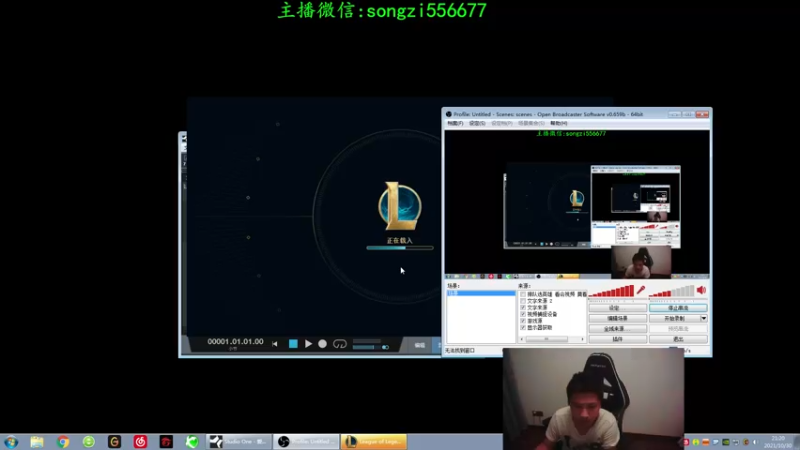Adjust the Studio One transport volume slider

371,347
